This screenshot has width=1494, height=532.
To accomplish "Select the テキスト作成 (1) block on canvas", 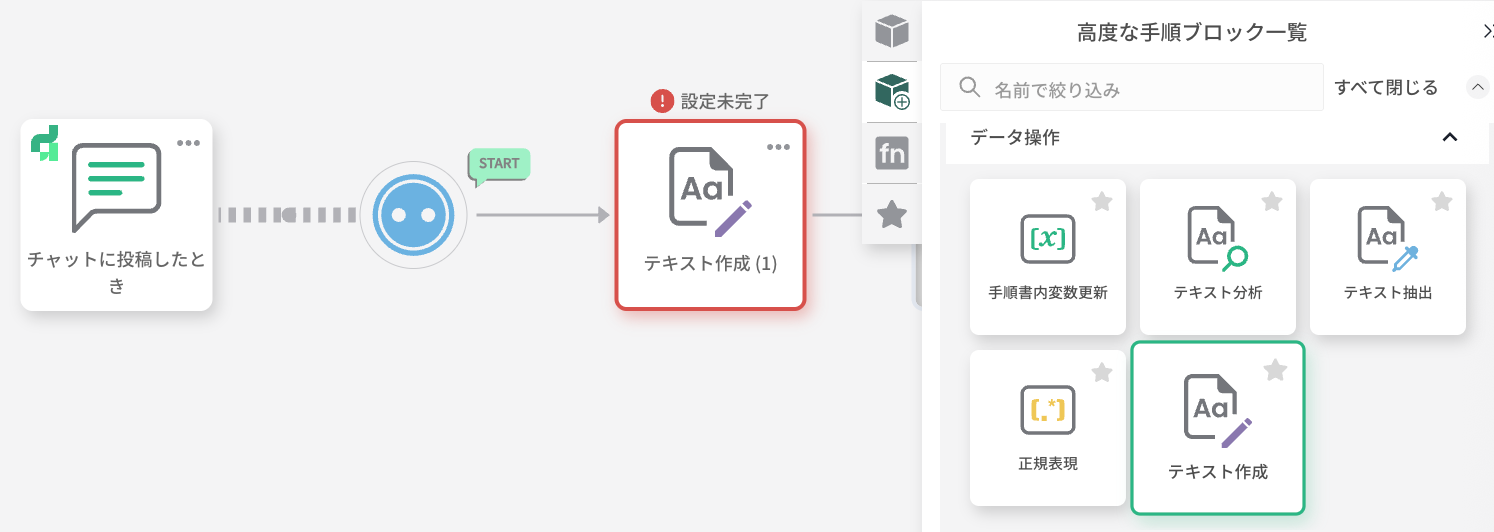I will tap(710, 215).
